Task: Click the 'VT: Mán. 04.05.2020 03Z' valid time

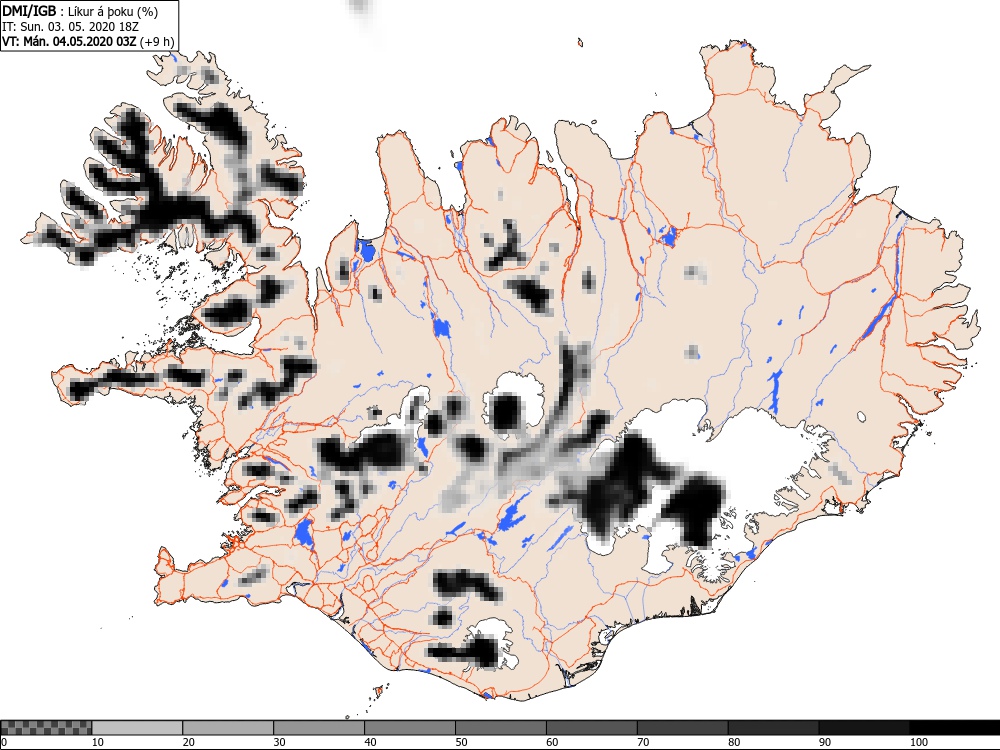Action: pos(69,42)
